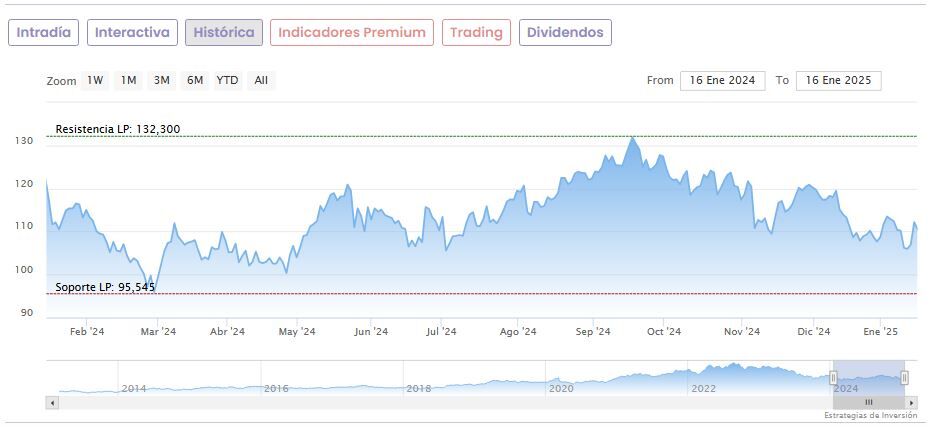This screenshot has height=427, width=931.
Task: Click the scrollbar thumb in the navigator
Action: (868, 402)
